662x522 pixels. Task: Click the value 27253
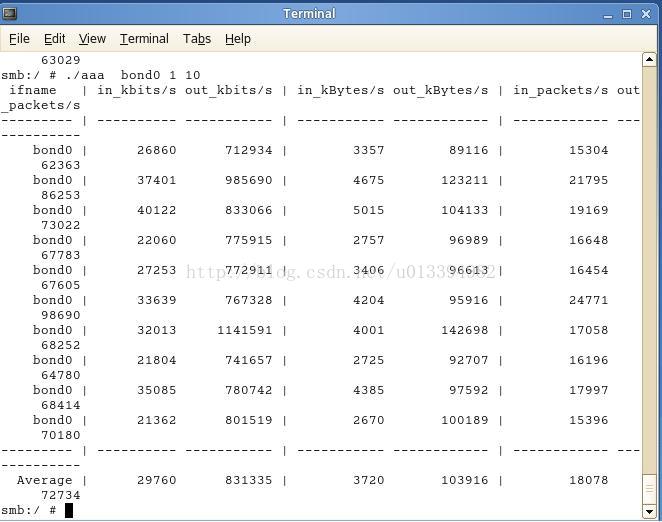[x=156, y=270]
